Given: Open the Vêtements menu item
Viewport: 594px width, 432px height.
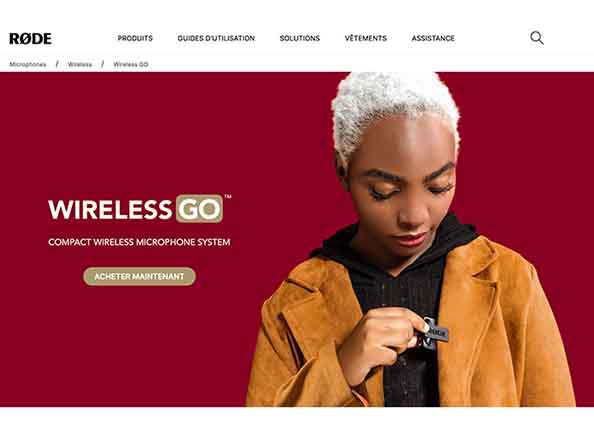Looking at the screenshot, I should 366,38.
